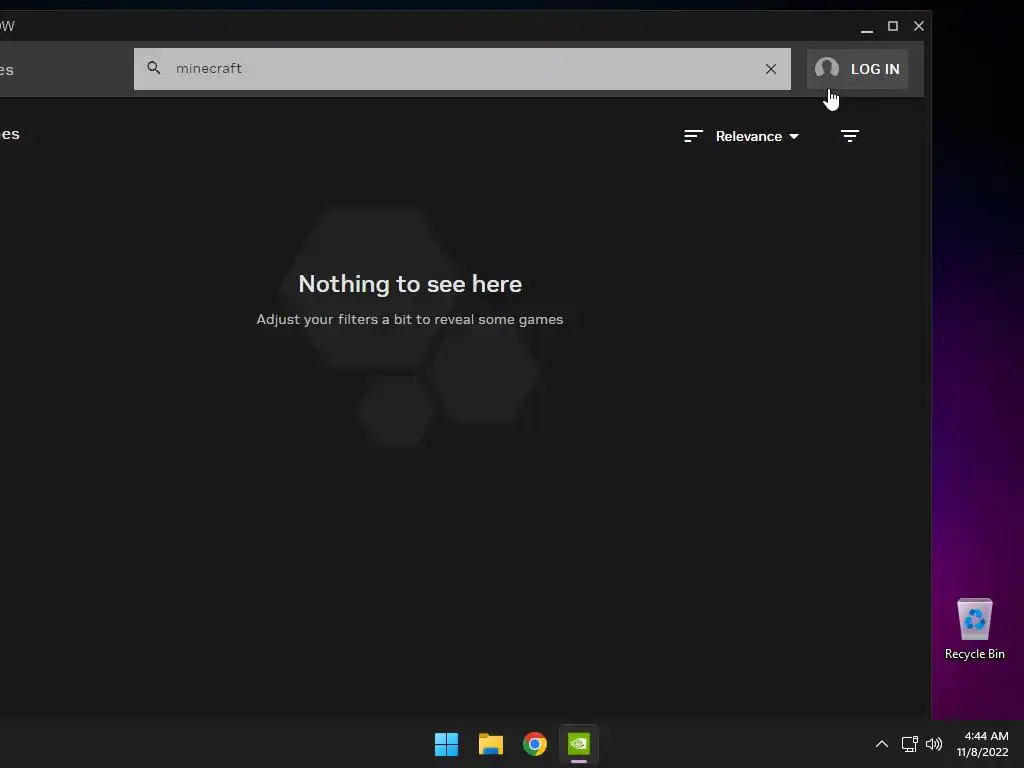The image size is (1024, 768).
Task: Select the Recycle Bin desktop icon
Action: click(x=974, y=630)
